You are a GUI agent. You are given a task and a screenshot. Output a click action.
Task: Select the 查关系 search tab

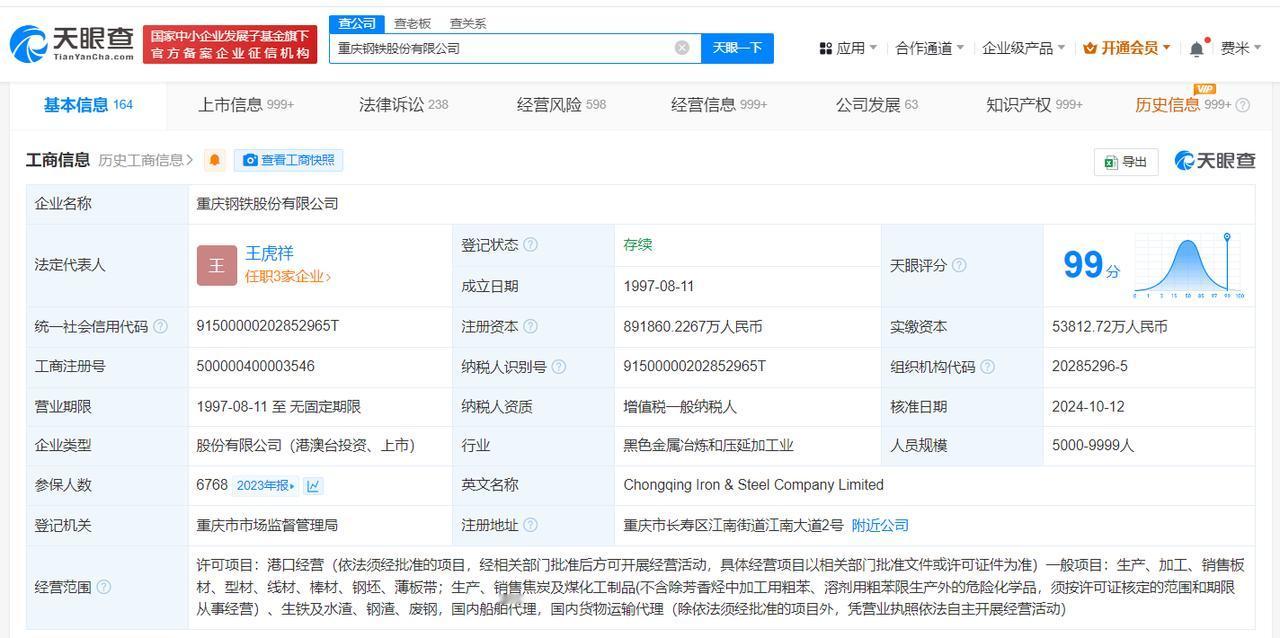click(468, 23)
